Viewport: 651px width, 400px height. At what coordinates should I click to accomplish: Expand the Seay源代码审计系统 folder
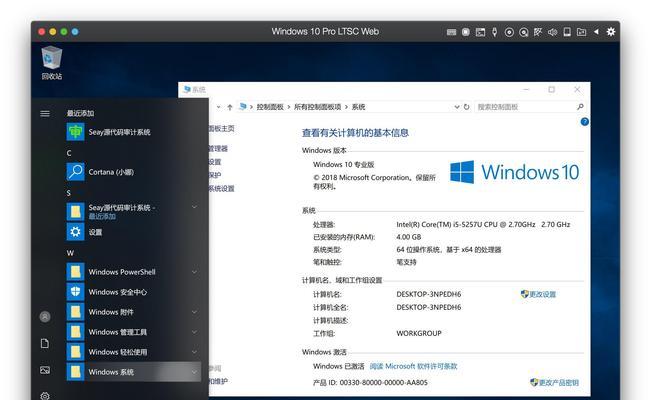pos(194,207)
